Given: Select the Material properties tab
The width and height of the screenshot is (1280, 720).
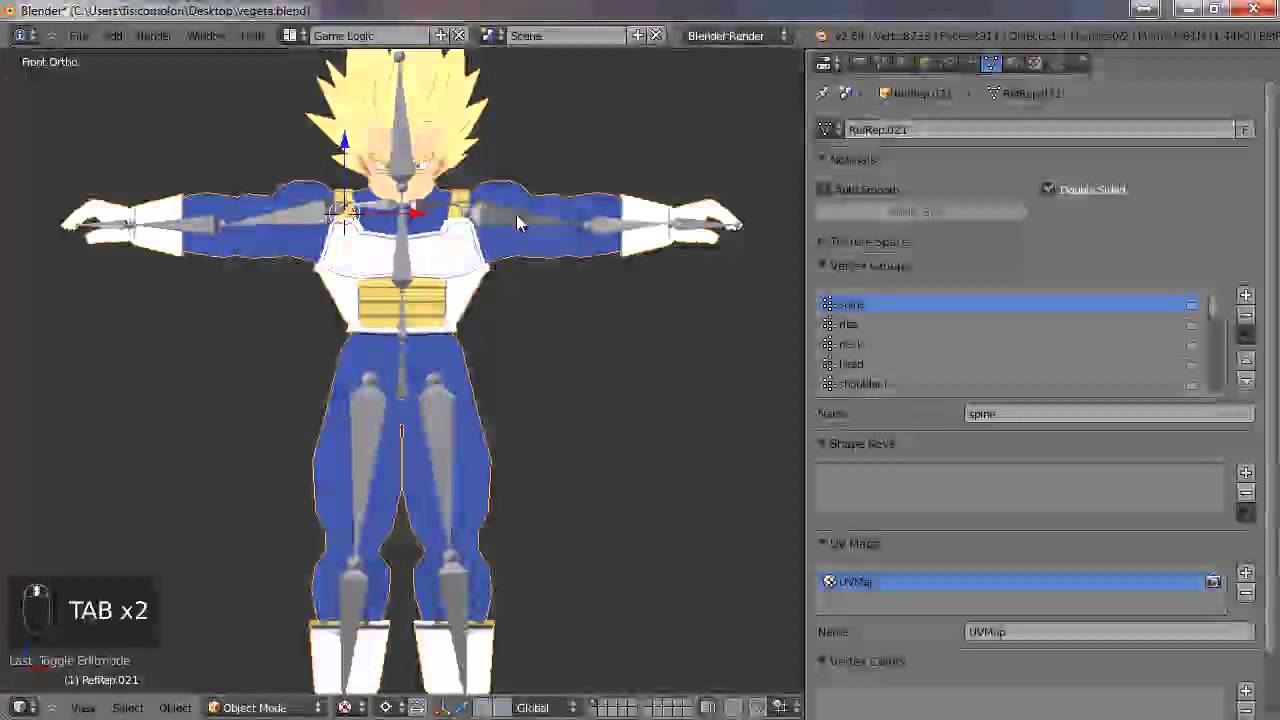Looking at the screenshot, I should pyautogui.click(x=1012, y=64).
